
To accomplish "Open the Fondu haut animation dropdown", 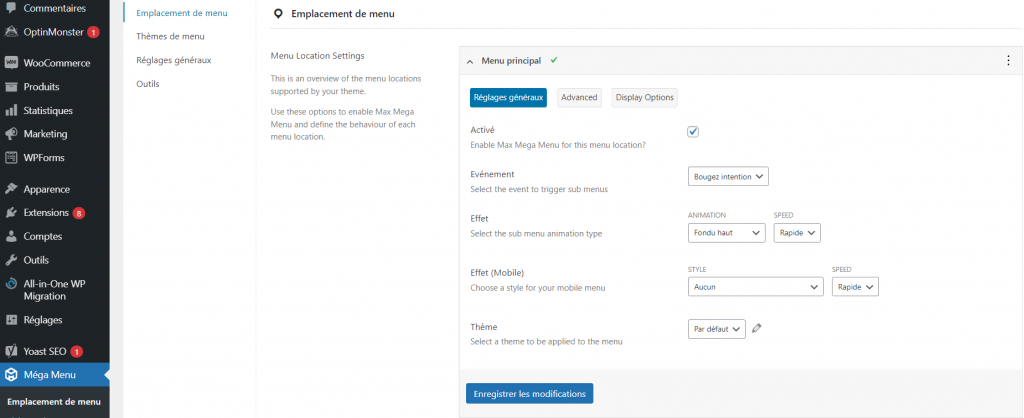I will pos(726,233).
